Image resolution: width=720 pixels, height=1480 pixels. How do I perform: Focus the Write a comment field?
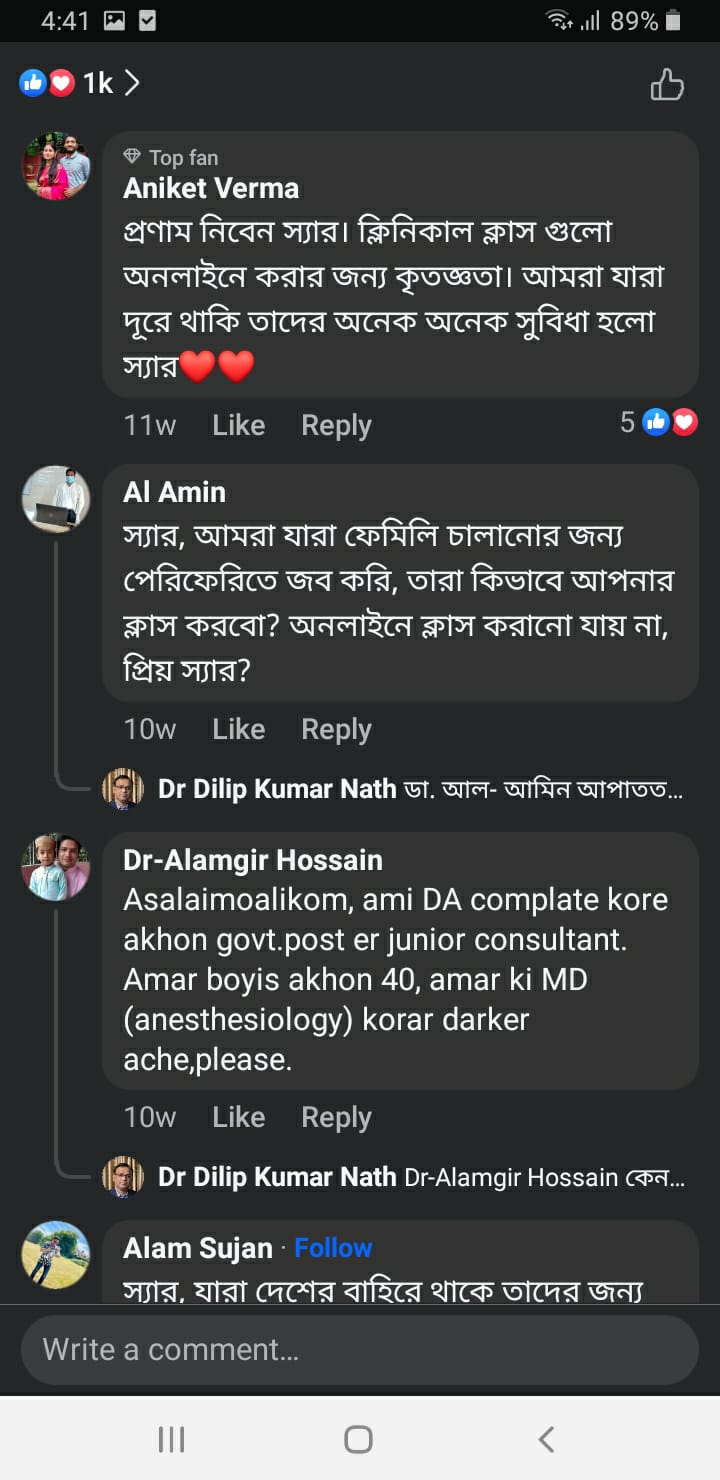(x=360, y=1350)
